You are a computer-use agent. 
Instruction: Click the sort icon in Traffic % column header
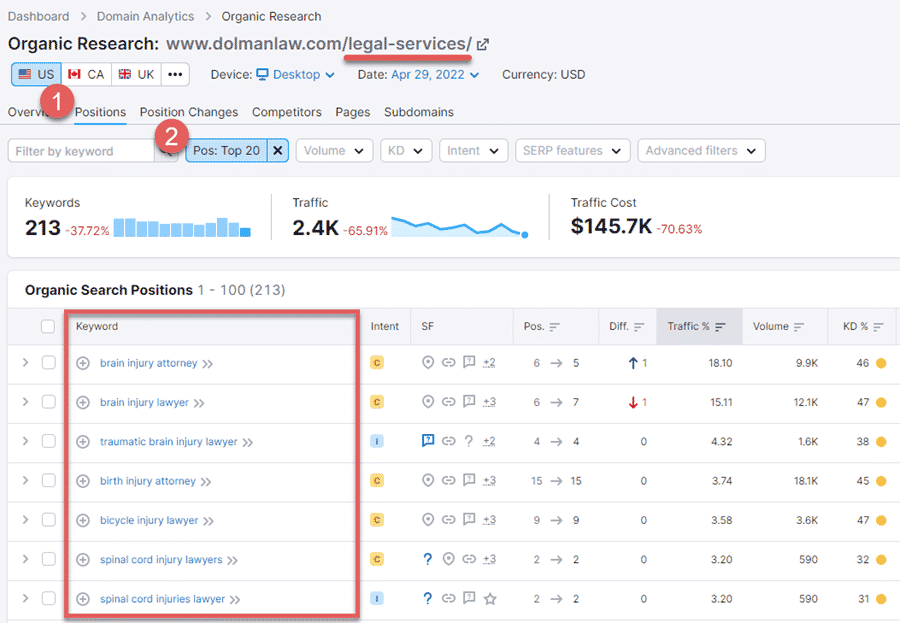click(x=721, y=327)
